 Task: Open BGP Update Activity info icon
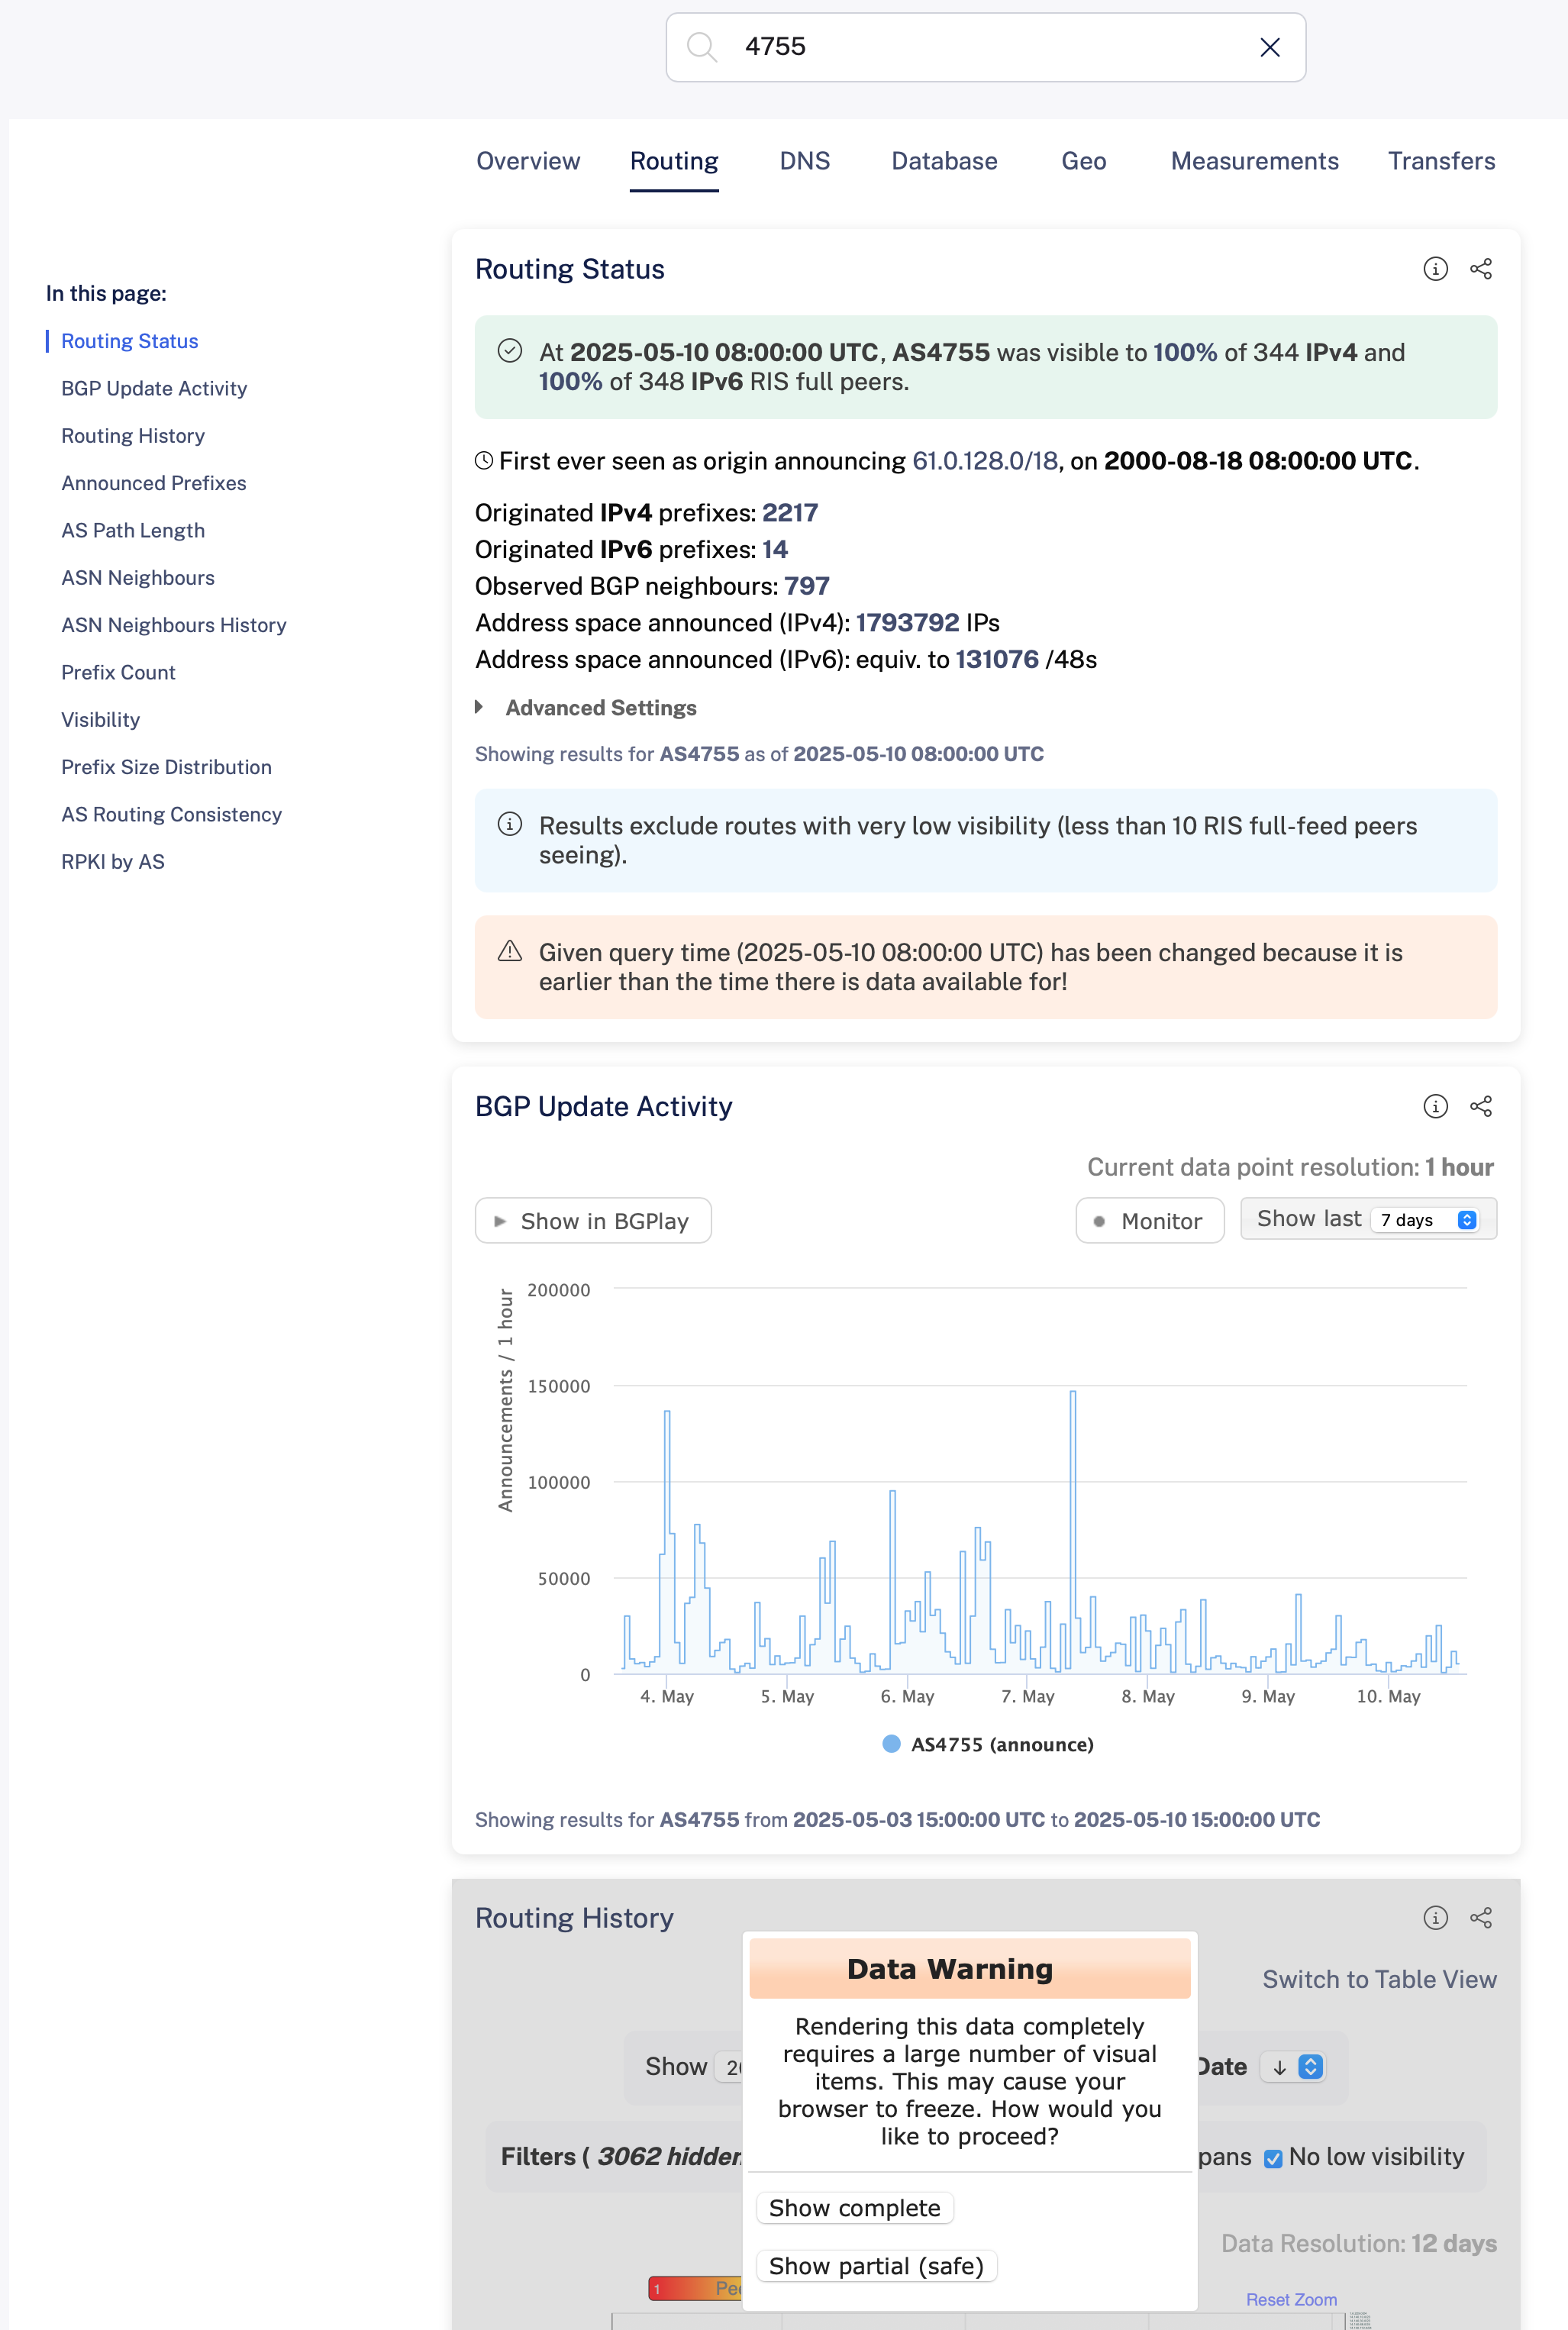pyautogui.click(x=1435, y=1106)
